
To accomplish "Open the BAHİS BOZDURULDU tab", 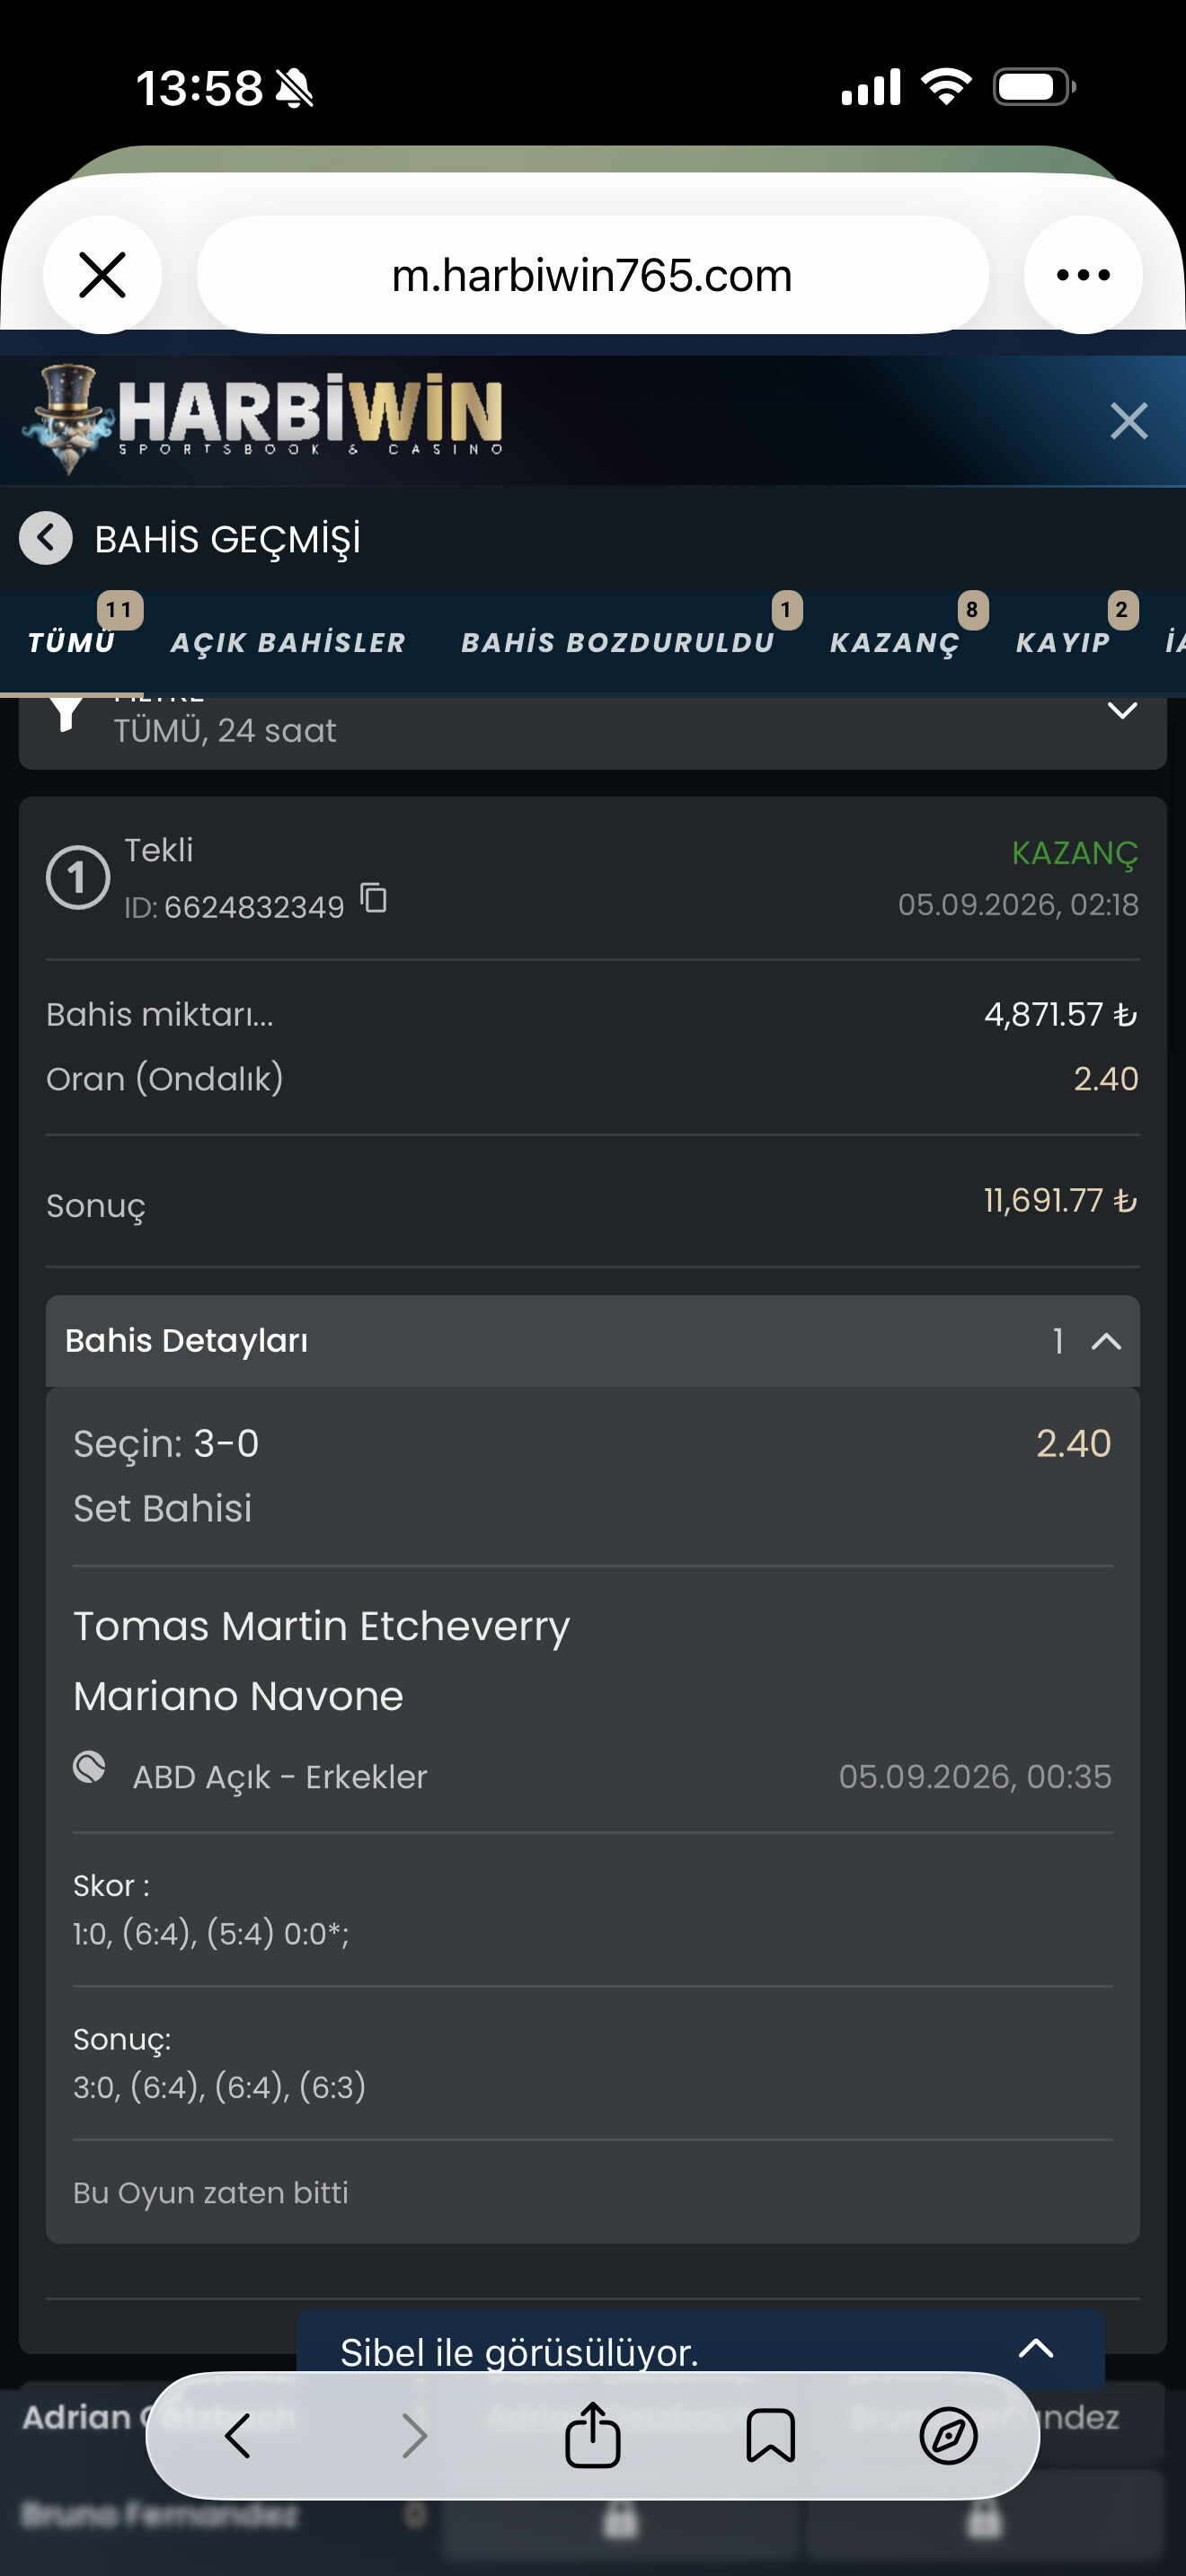I will pos(618,642).
